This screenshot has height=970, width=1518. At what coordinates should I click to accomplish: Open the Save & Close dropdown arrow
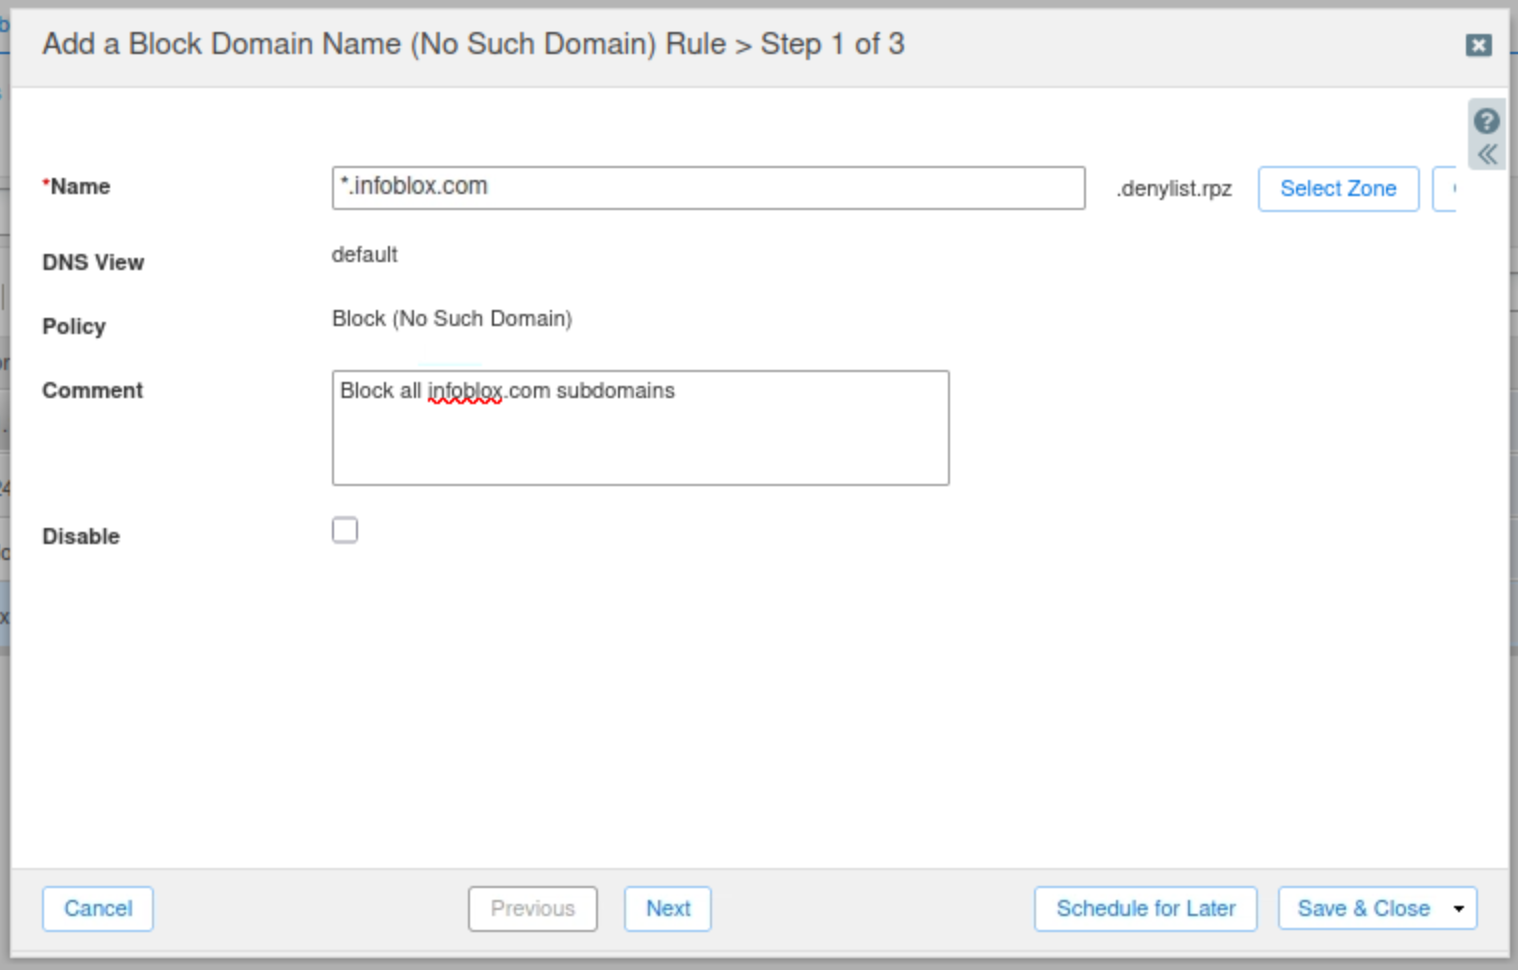[1459, 909]
